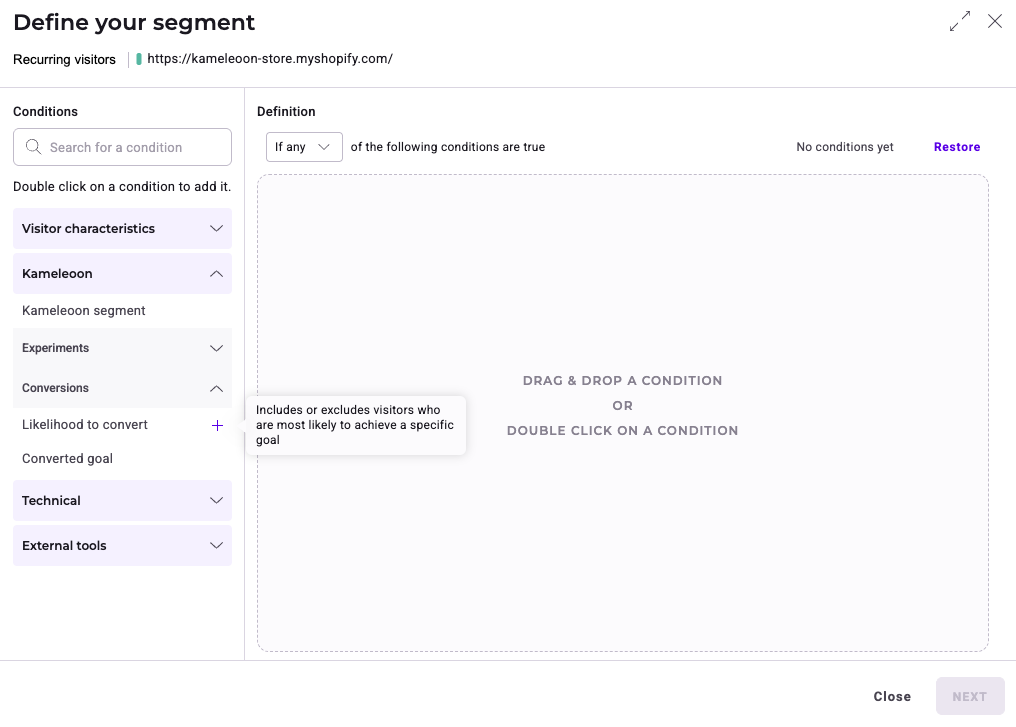This screenshot has width=1016, height=727.
Task: Click the expand fullscreen arrows icon
Action: (960, 21)
